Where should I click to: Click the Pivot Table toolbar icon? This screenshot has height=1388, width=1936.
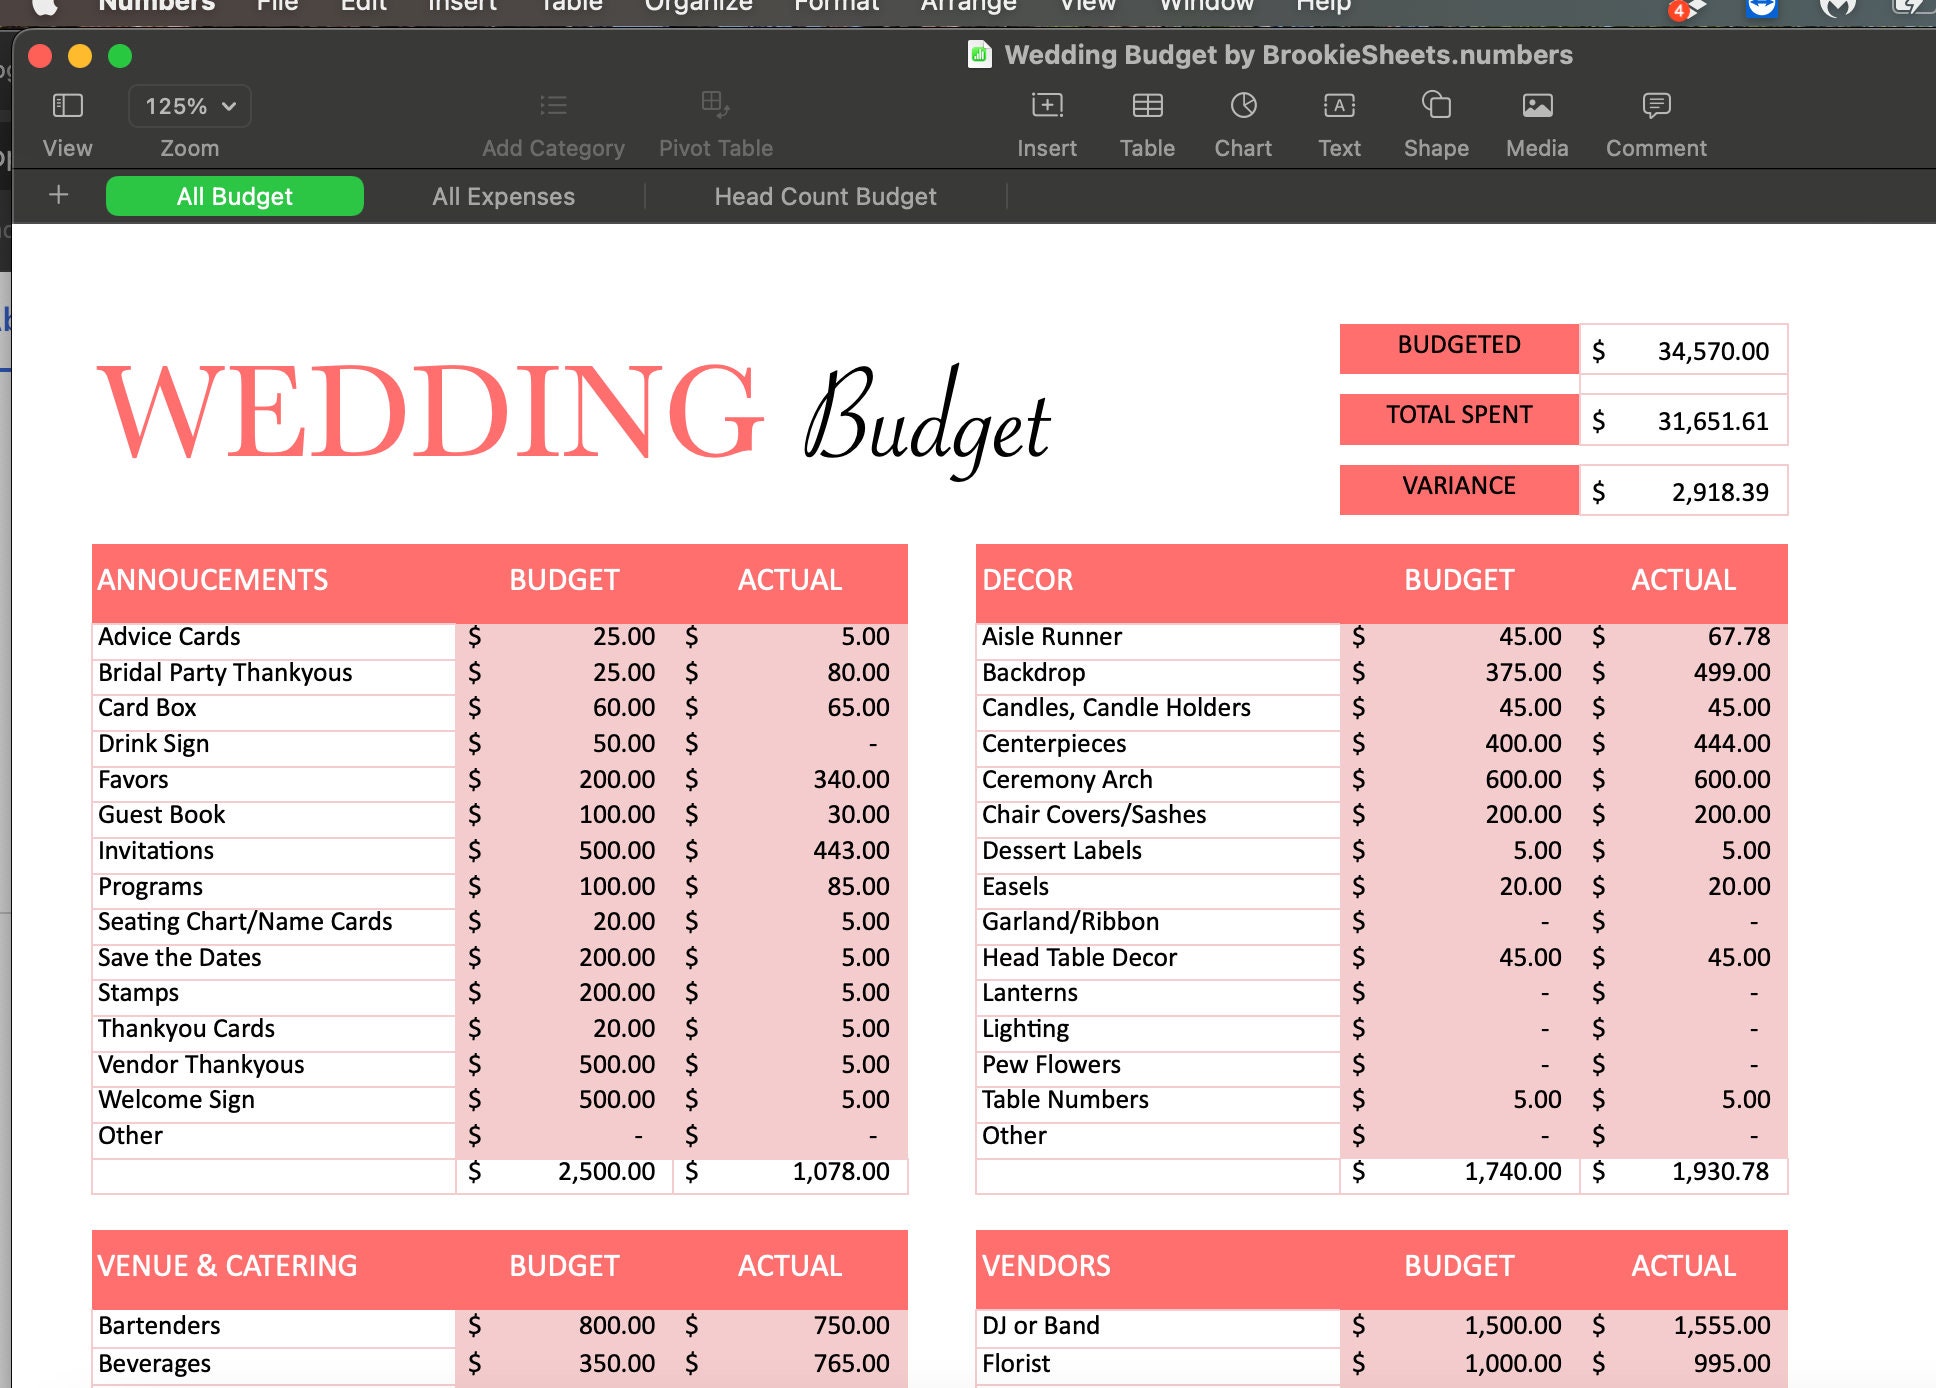click(716, 120)
